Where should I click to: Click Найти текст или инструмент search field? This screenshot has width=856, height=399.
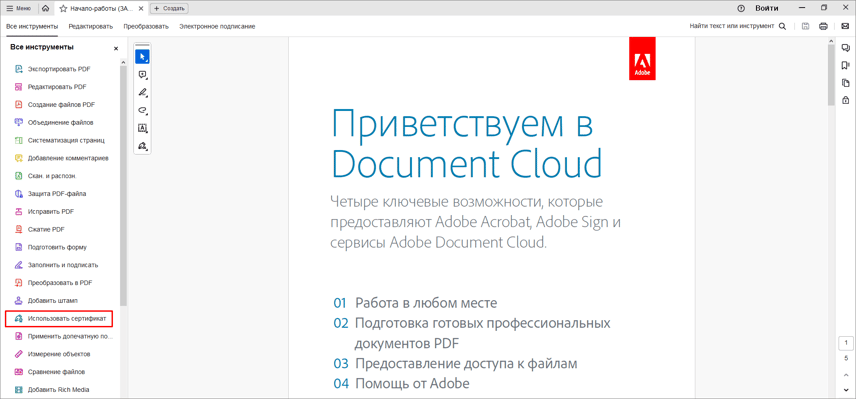click(x=732, y=26)
